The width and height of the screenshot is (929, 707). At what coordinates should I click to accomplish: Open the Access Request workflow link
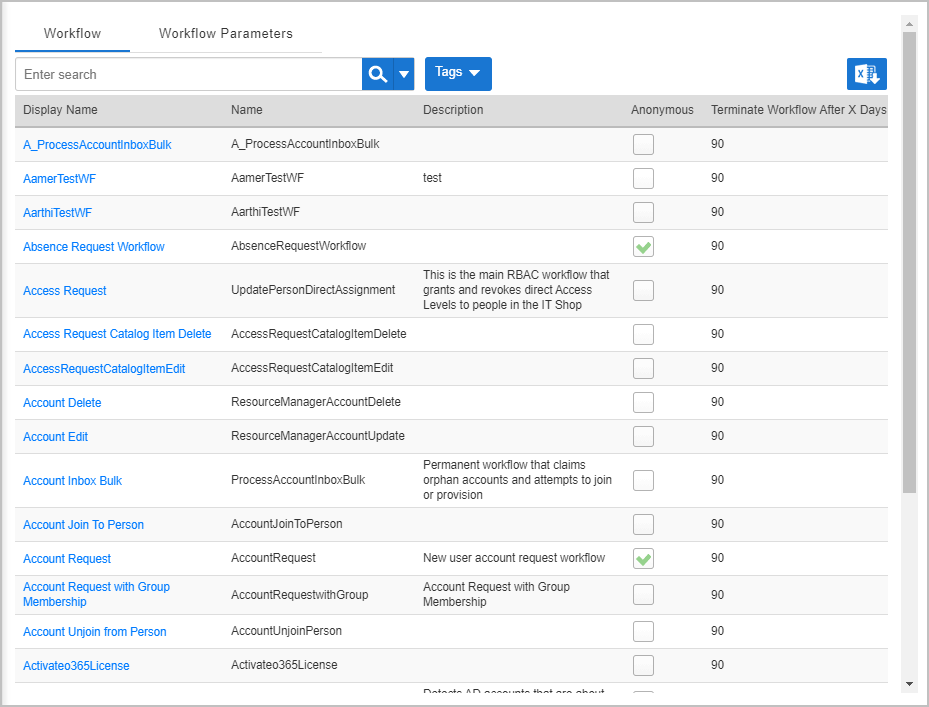pyautogui.click(x=64, y=290)
